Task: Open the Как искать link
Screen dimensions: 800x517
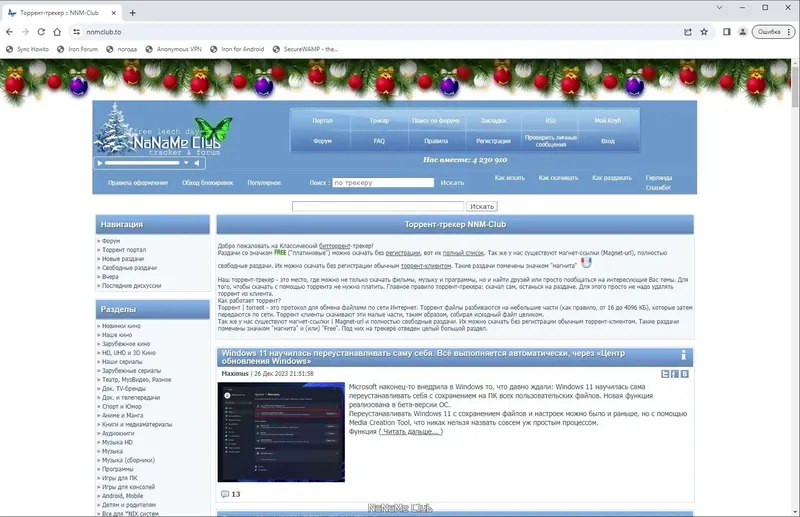Action: [x=510, y=178]
